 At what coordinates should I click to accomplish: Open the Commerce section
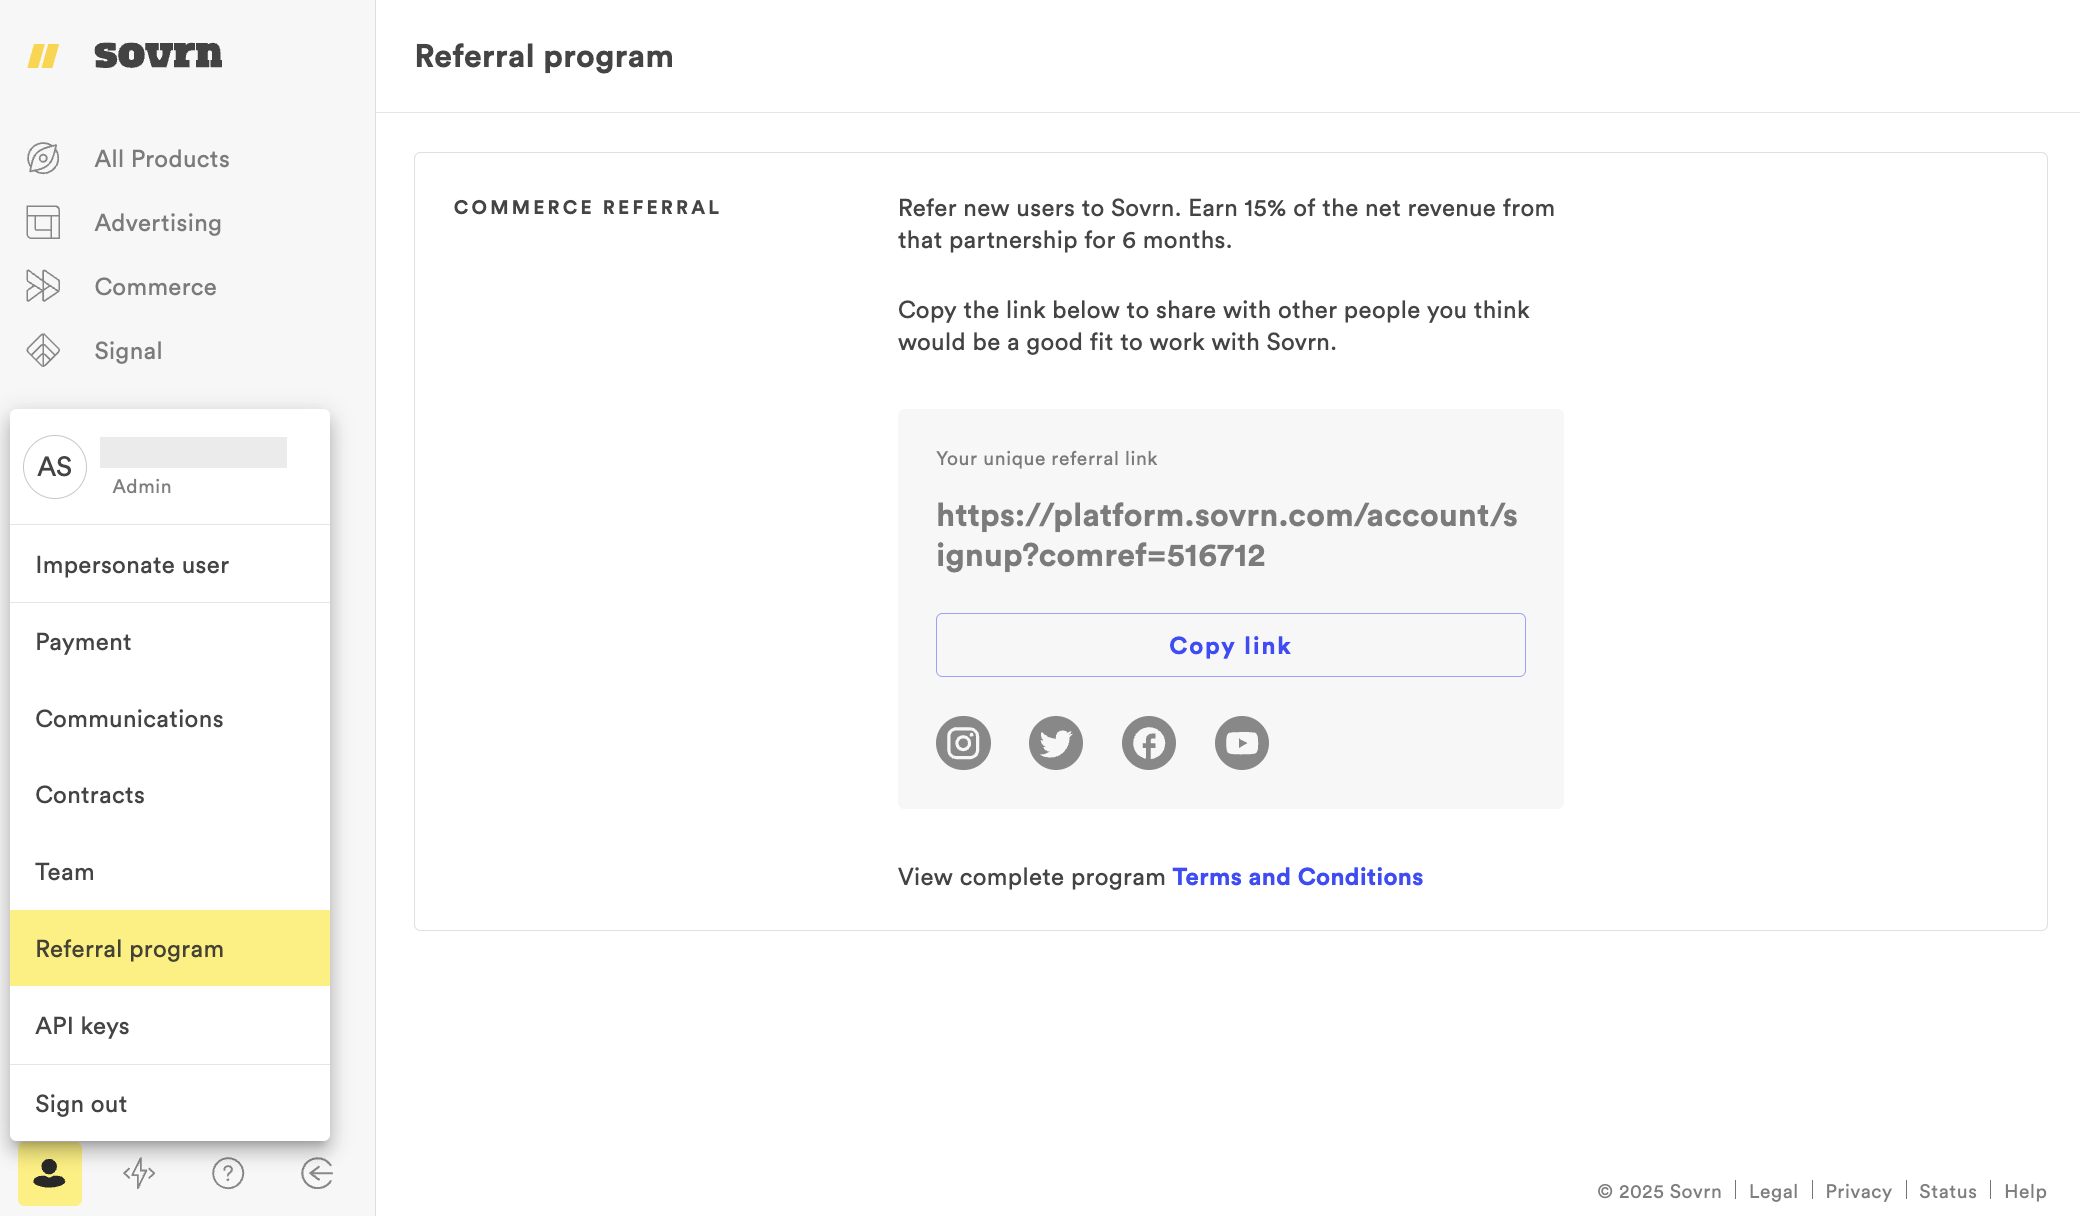coord(155,287)
